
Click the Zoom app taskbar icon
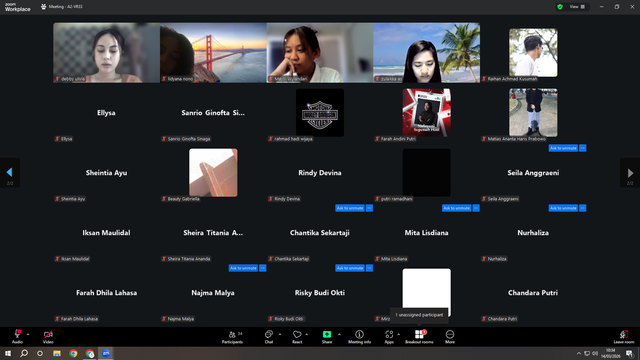[106, 353]
